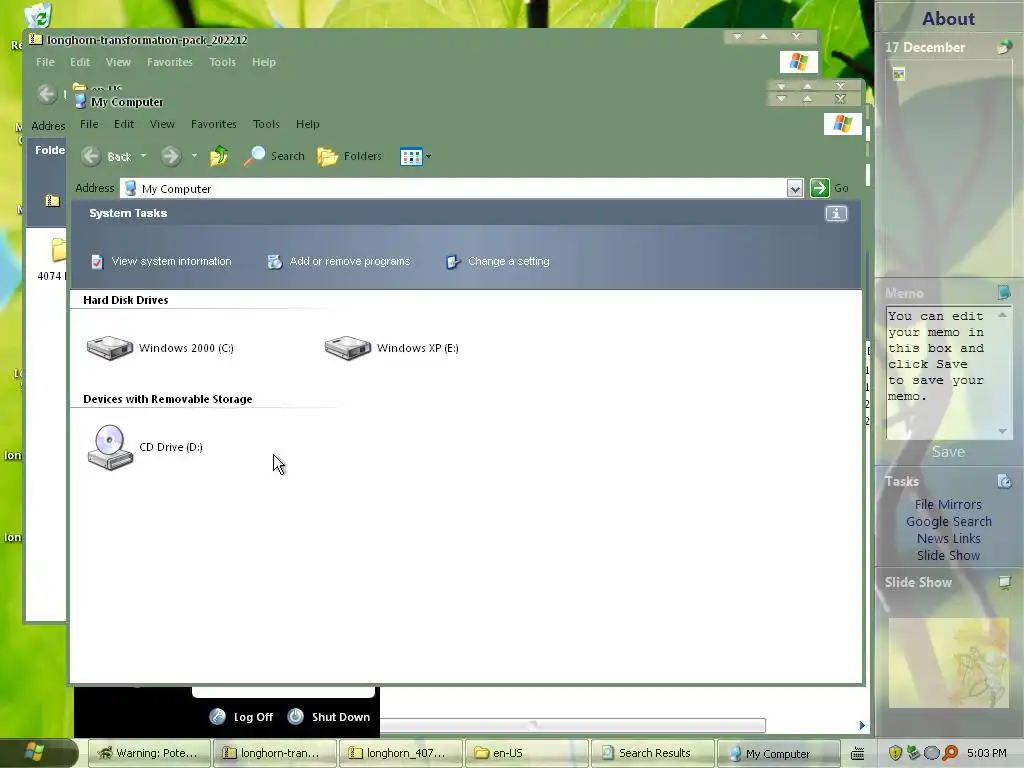
Task: Open View menu in My Computer
Action: (162, 124)
